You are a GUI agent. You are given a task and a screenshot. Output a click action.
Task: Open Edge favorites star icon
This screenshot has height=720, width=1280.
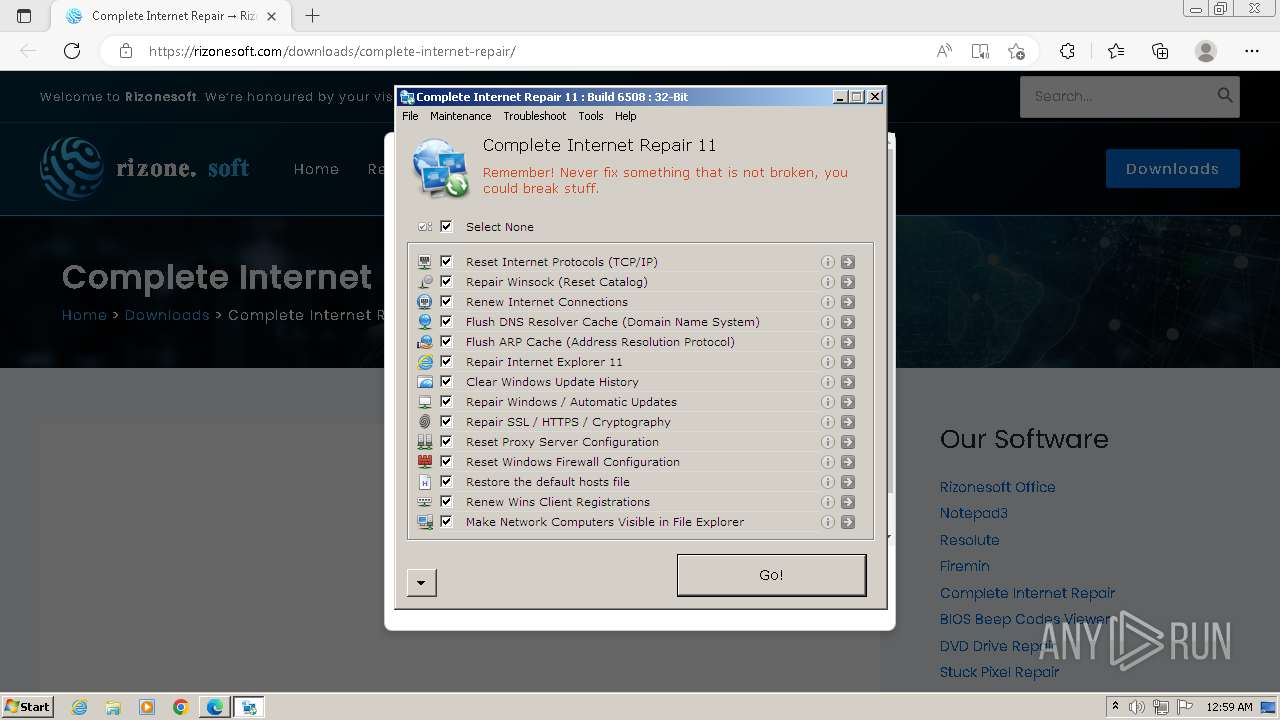(x=1116, y=51)
